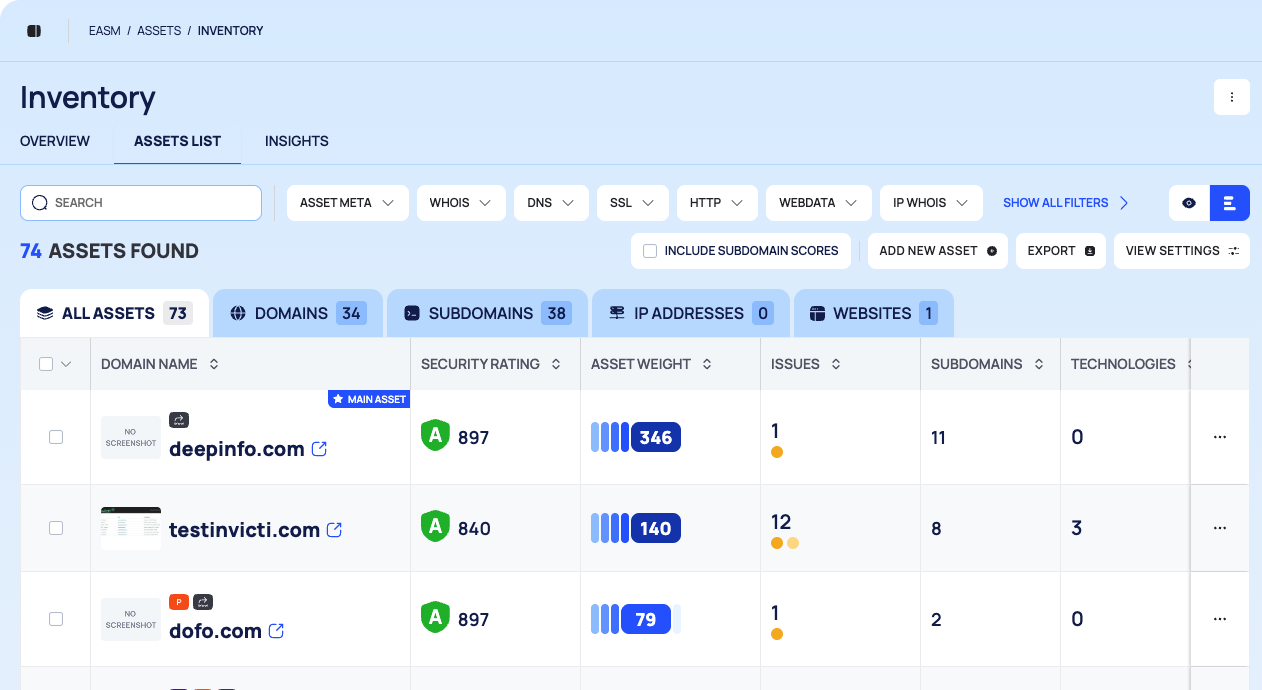The height and width of the screenshot is (690, 1262).
Task: Click the orange issue dot for deepinfo.com
Action: 777,452
